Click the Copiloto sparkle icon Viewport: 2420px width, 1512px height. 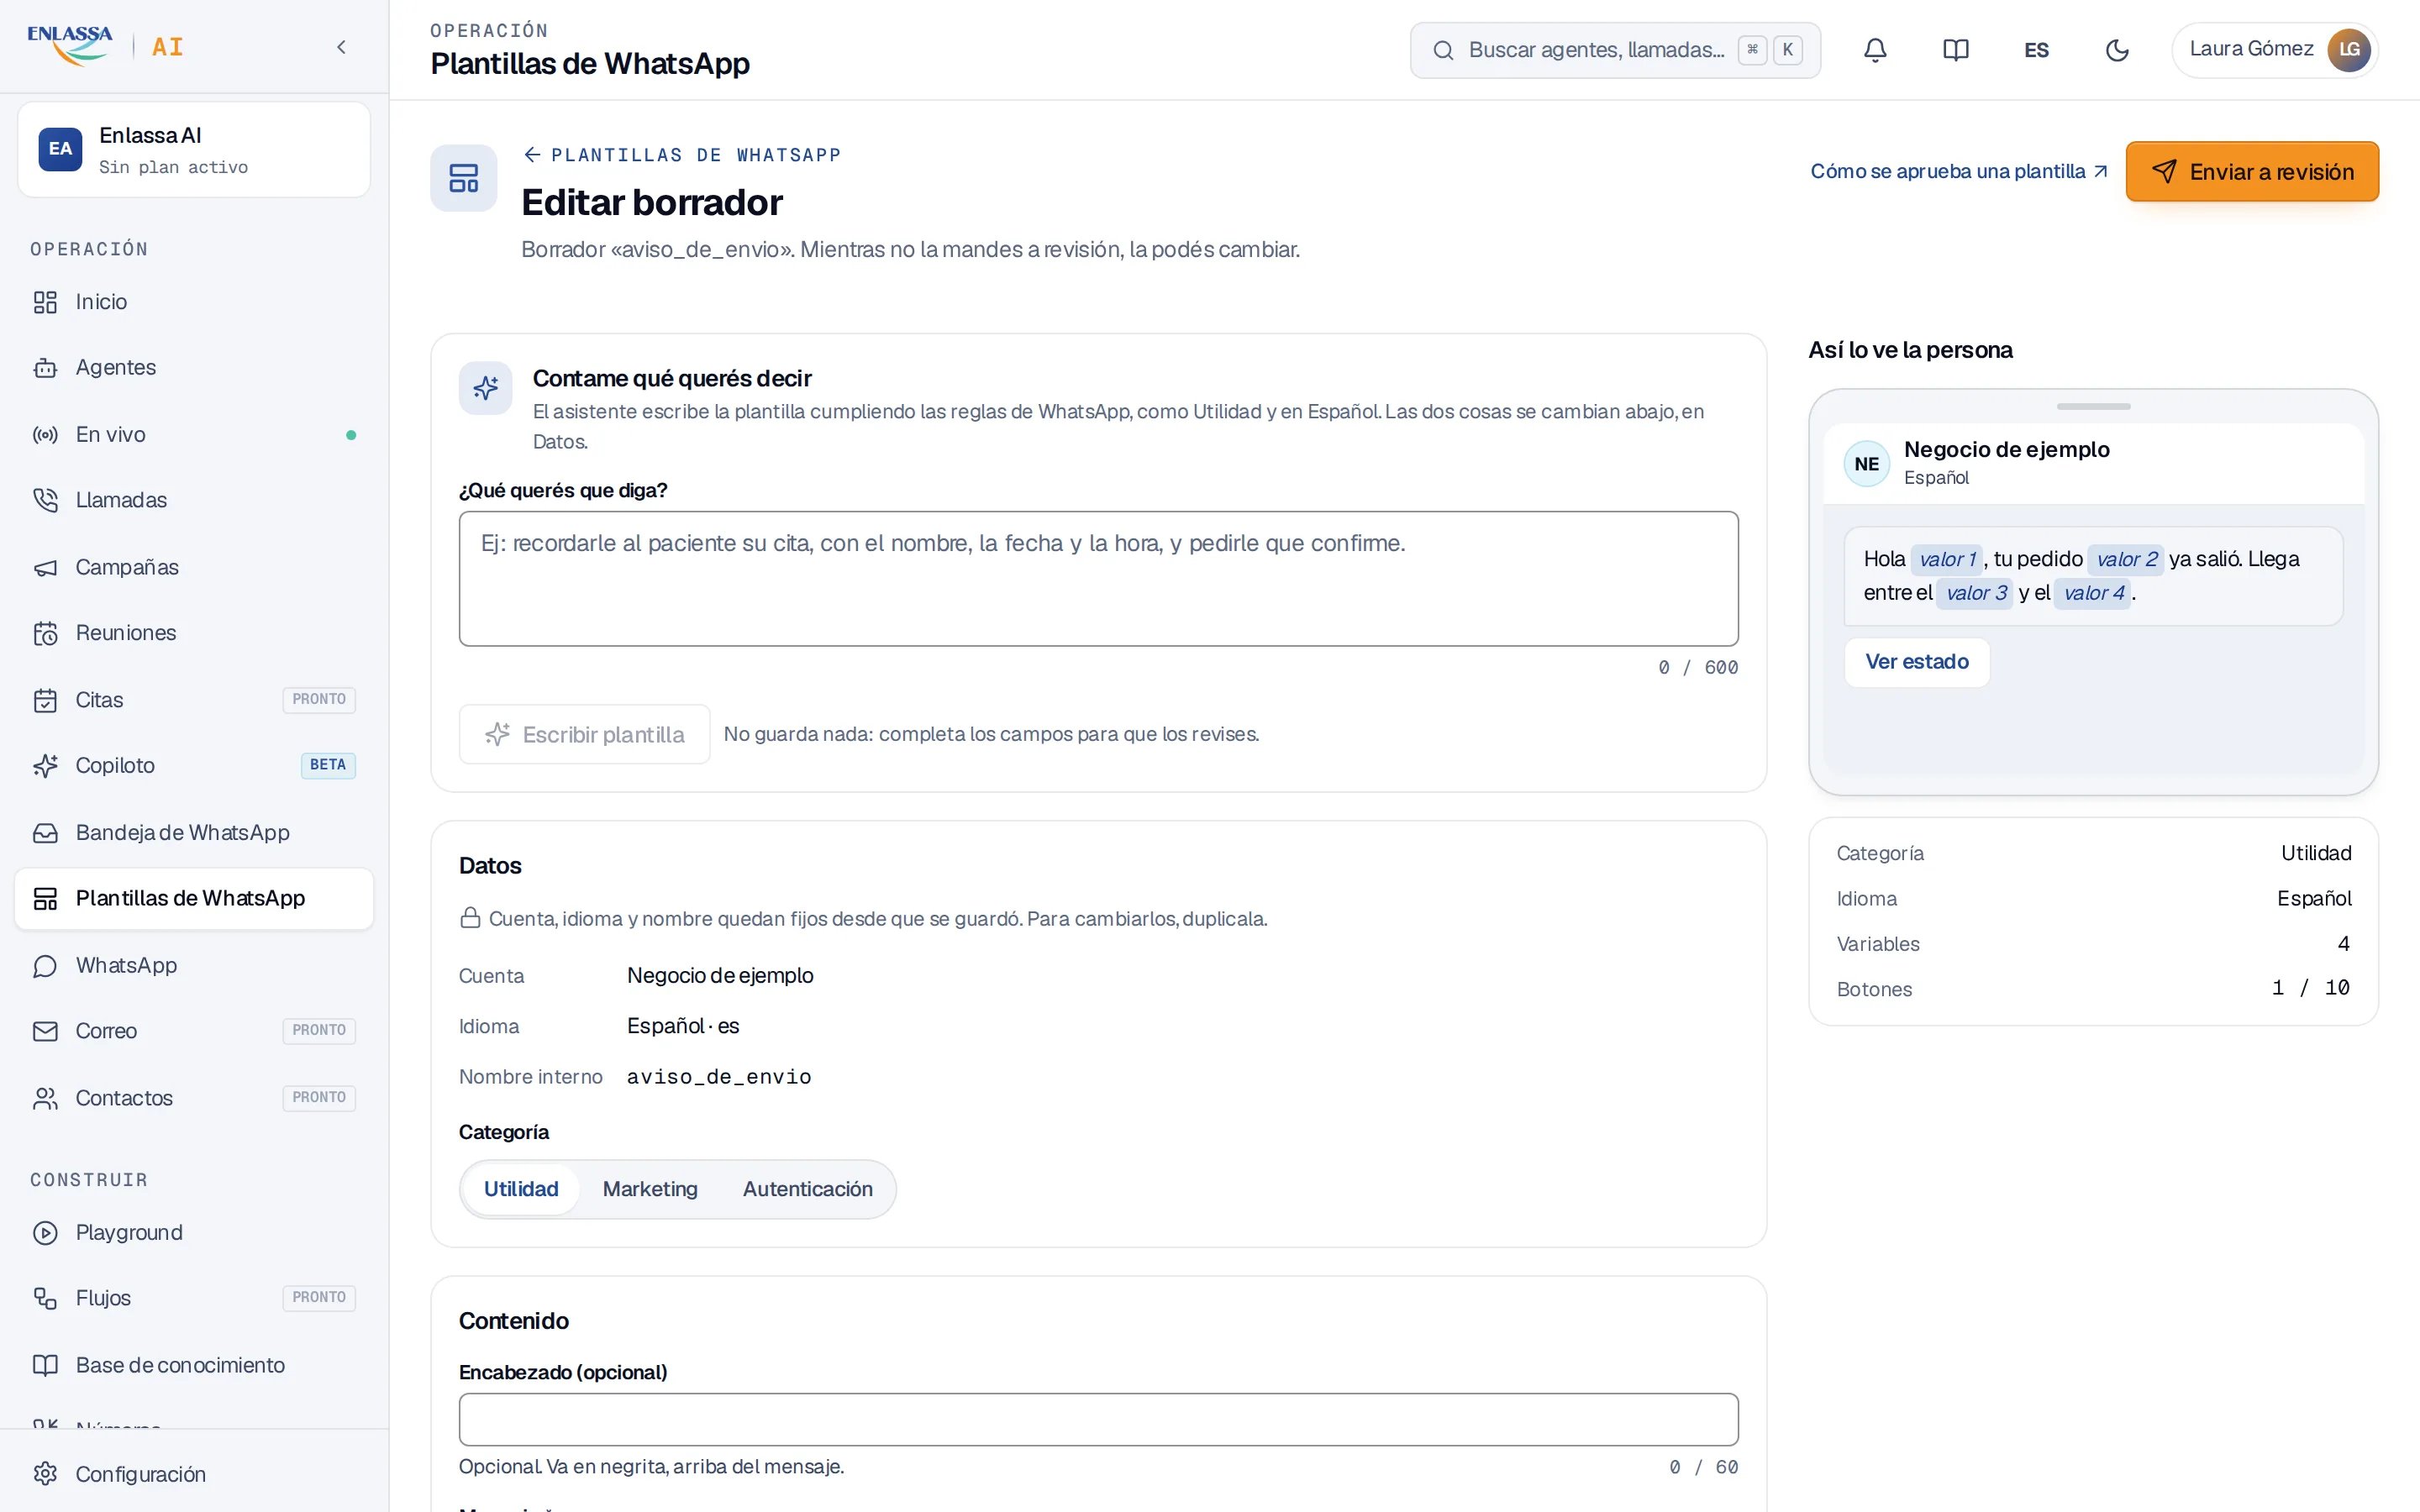45,766
